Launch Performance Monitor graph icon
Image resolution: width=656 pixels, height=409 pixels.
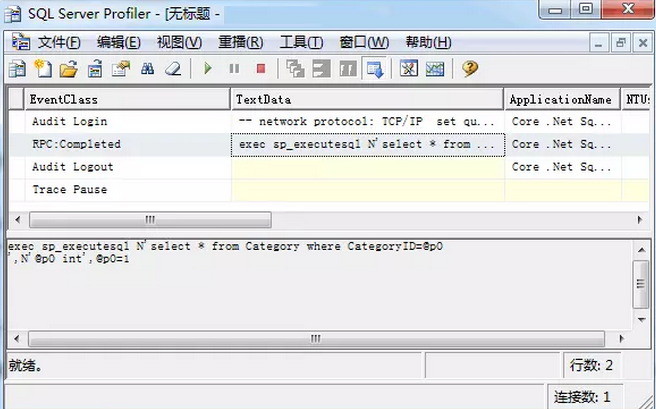pos(435,69)
